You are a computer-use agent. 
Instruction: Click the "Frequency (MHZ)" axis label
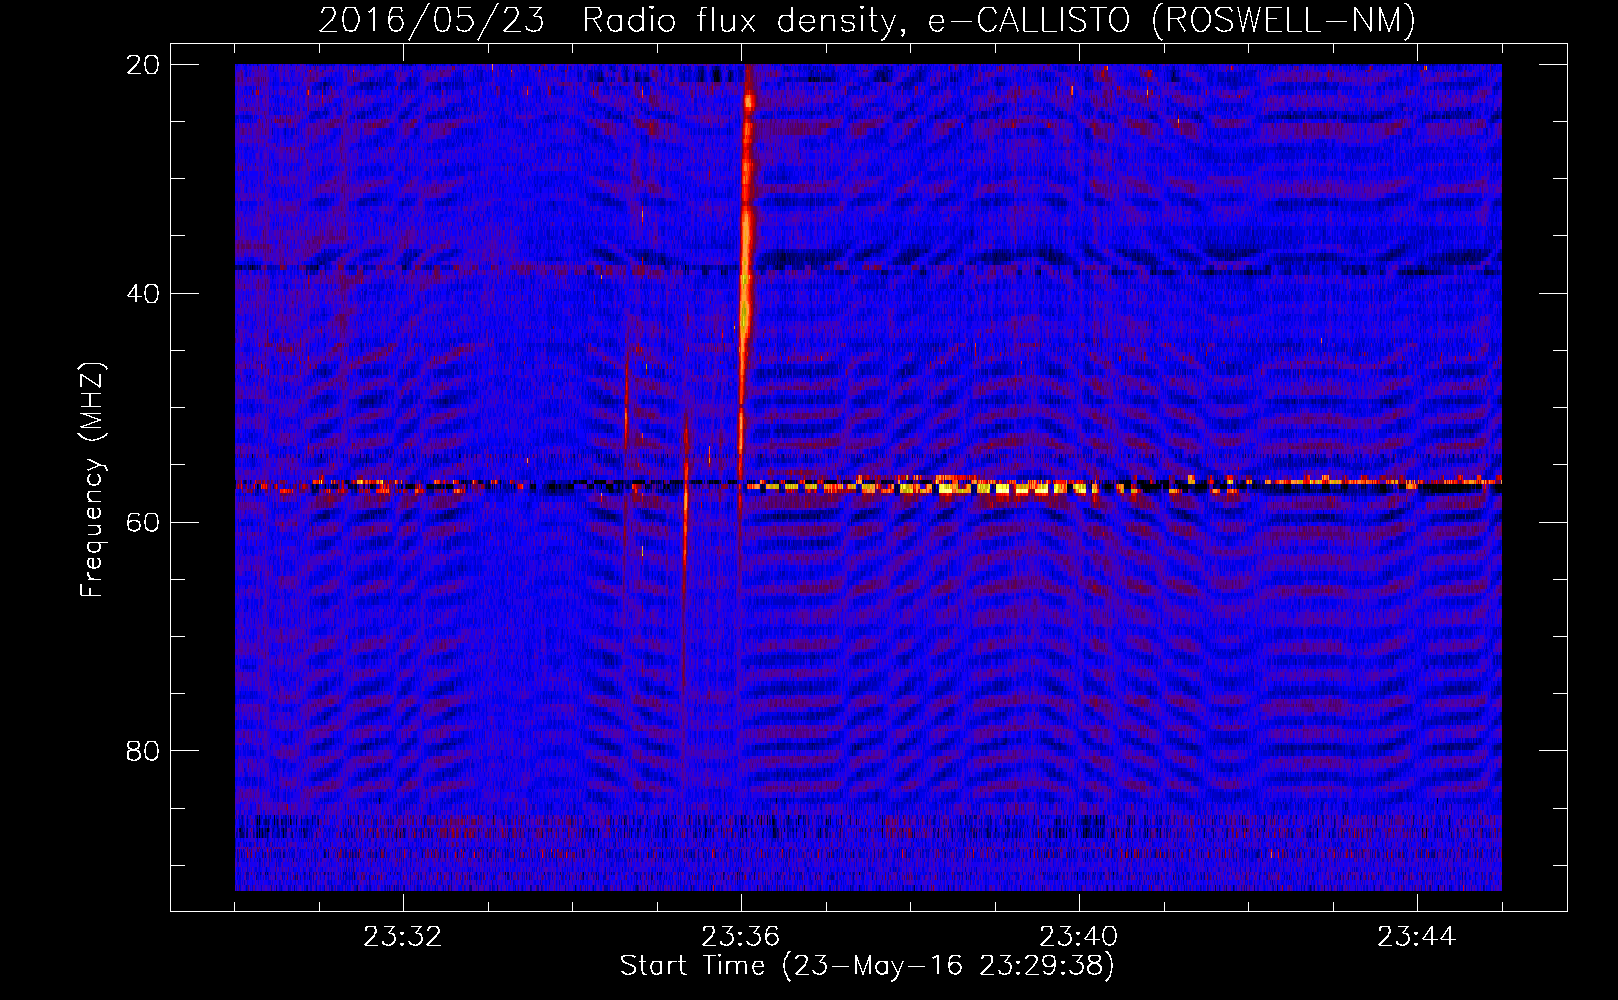[x=93, y=479]
